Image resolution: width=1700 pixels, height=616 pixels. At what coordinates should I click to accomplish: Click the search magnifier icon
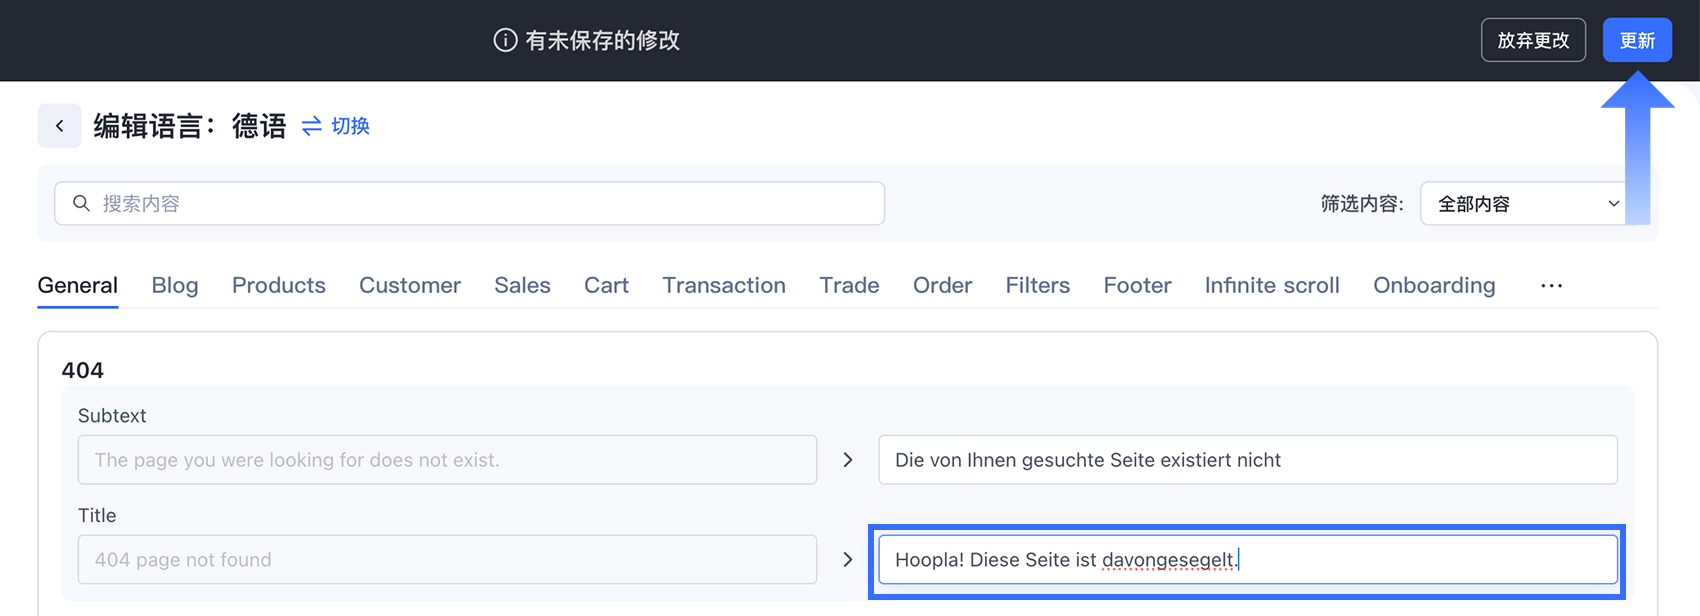pyautogui.click(x=81, y=203)
